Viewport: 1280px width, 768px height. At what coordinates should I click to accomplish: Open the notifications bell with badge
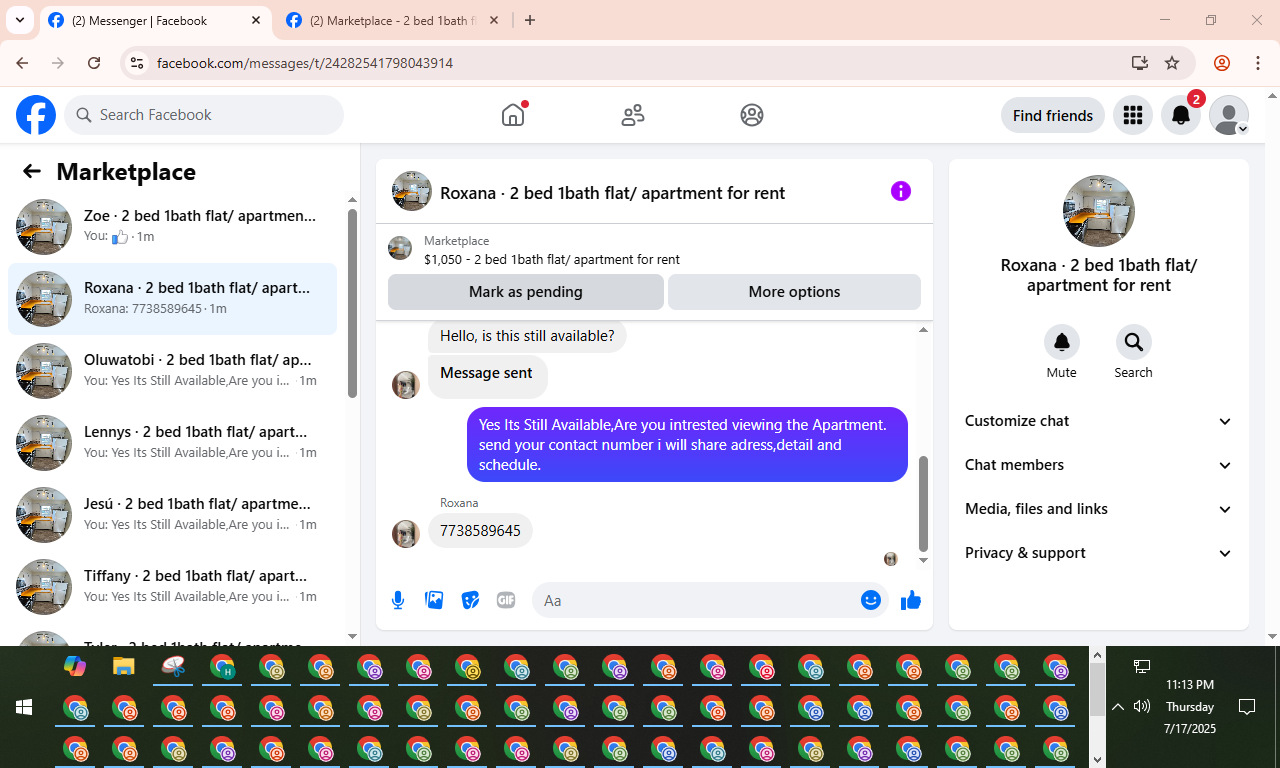1181,115
